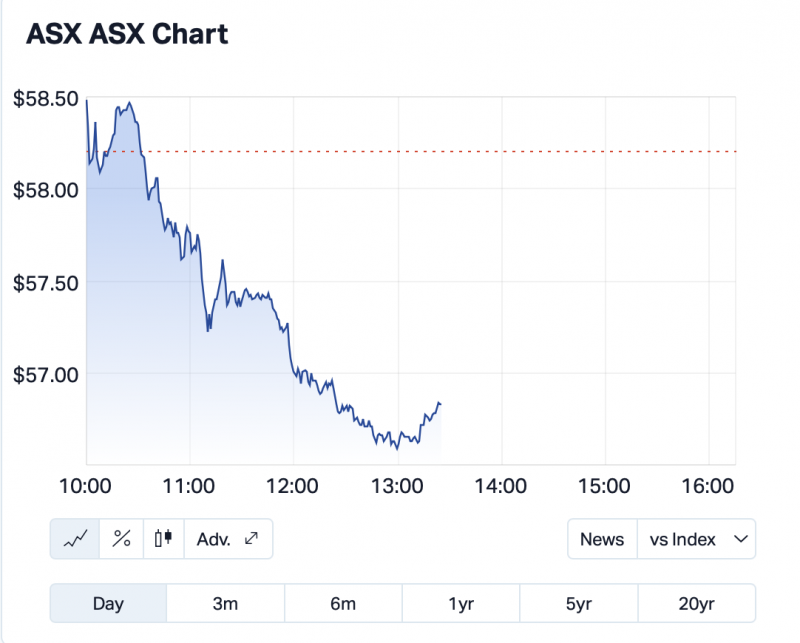Click the latest price point on line
This screenshot has height=643, width=800.
point(440,403)
